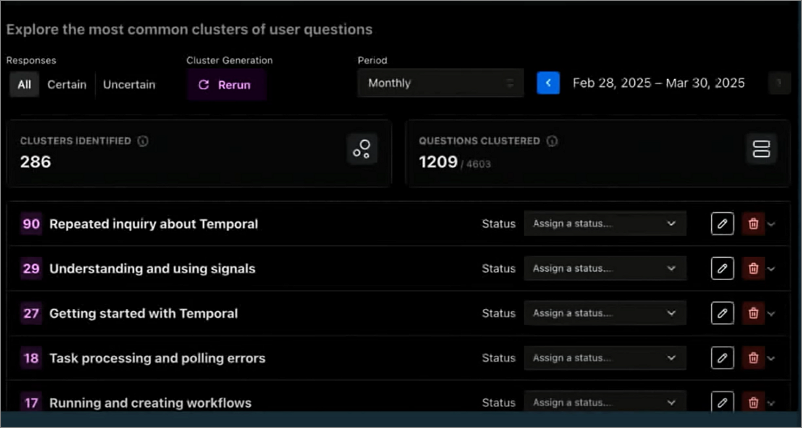The image size is (802, 428).
Task: Delete the Running and creating workflows cluster
Action: tap(753, 401)
